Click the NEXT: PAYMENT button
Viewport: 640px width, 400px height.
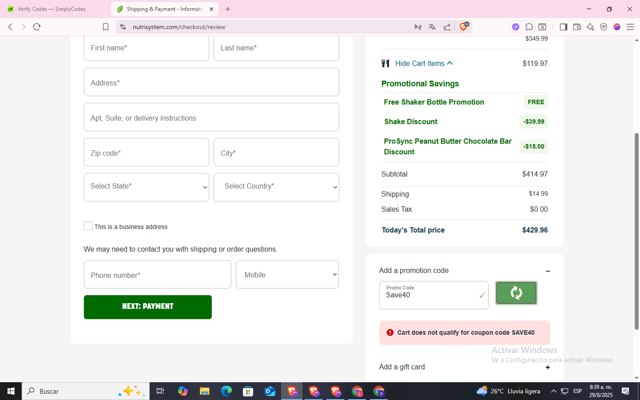point(148,307)
